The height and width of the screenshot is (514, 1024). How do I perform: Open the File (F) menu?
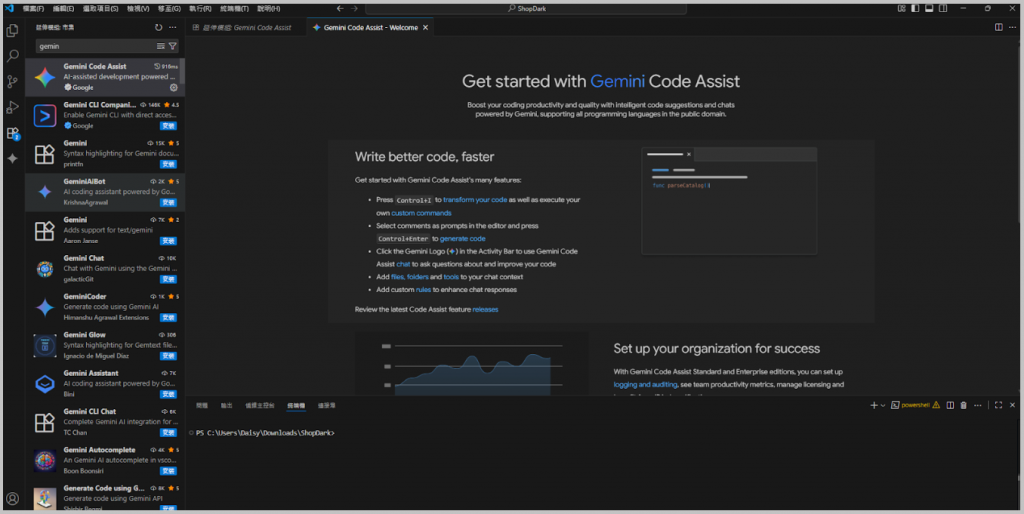[33, 8]
